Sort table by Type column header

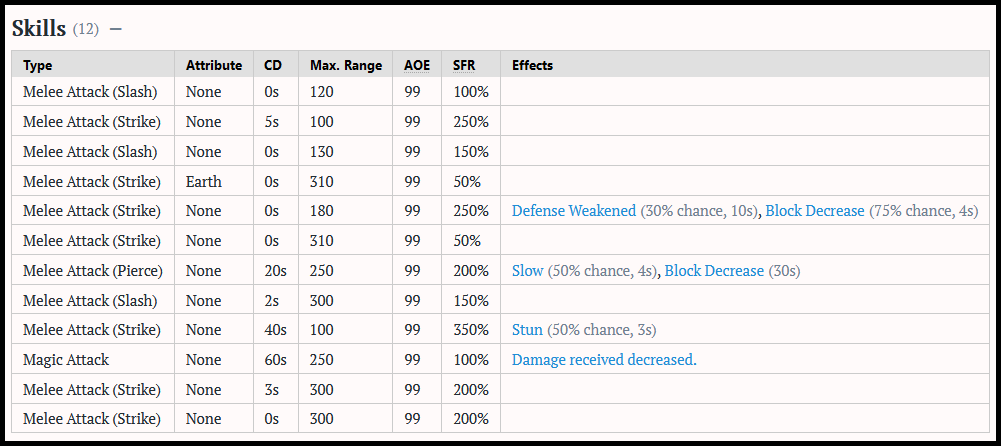(38, 65)
